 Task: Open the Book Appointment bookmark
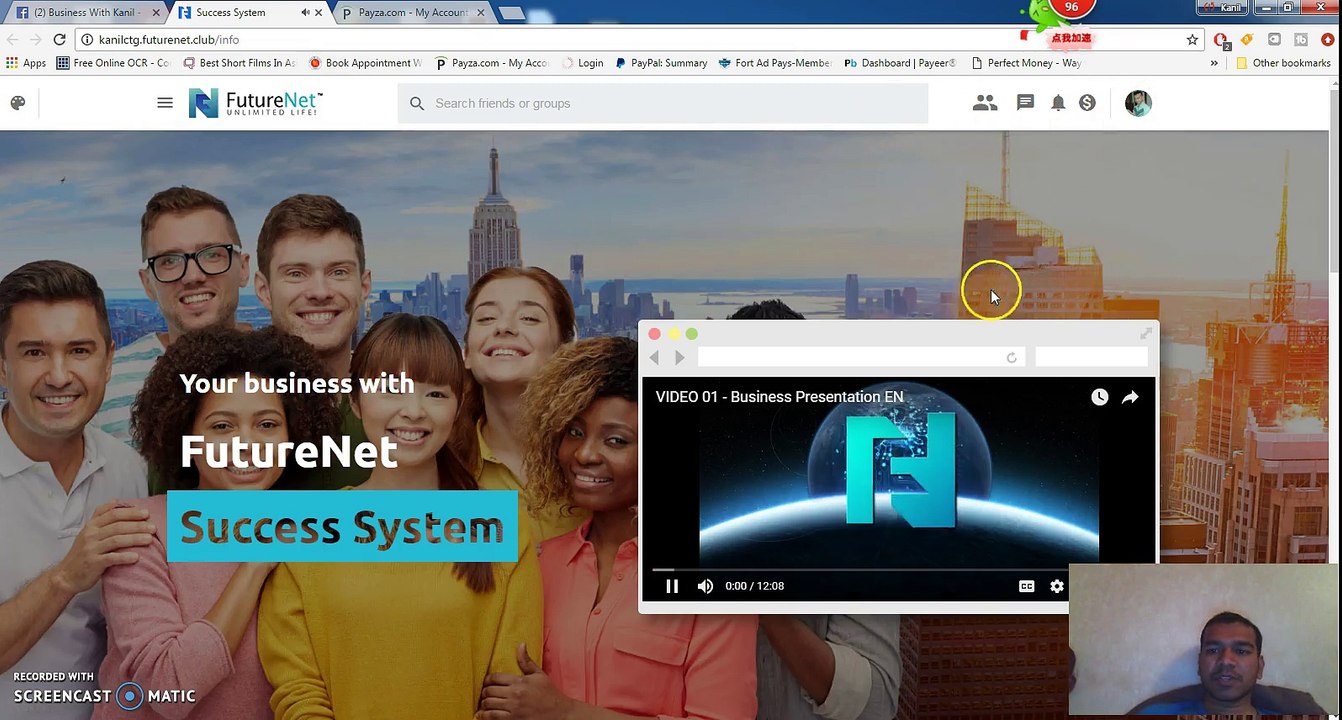point(365,62)
